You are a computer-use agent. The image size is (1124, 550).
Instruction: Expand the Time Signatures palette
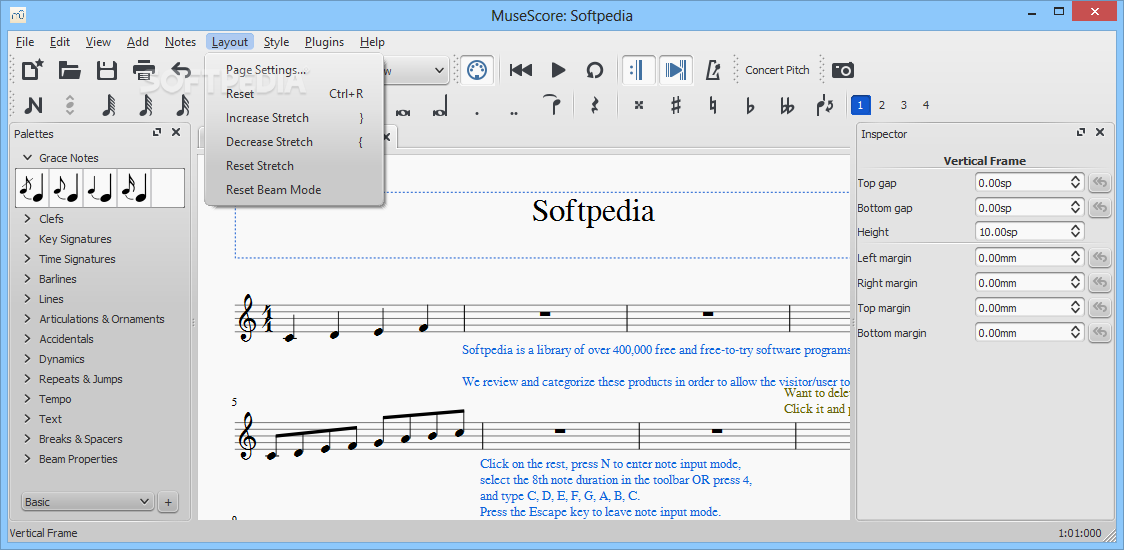(28, 259)
